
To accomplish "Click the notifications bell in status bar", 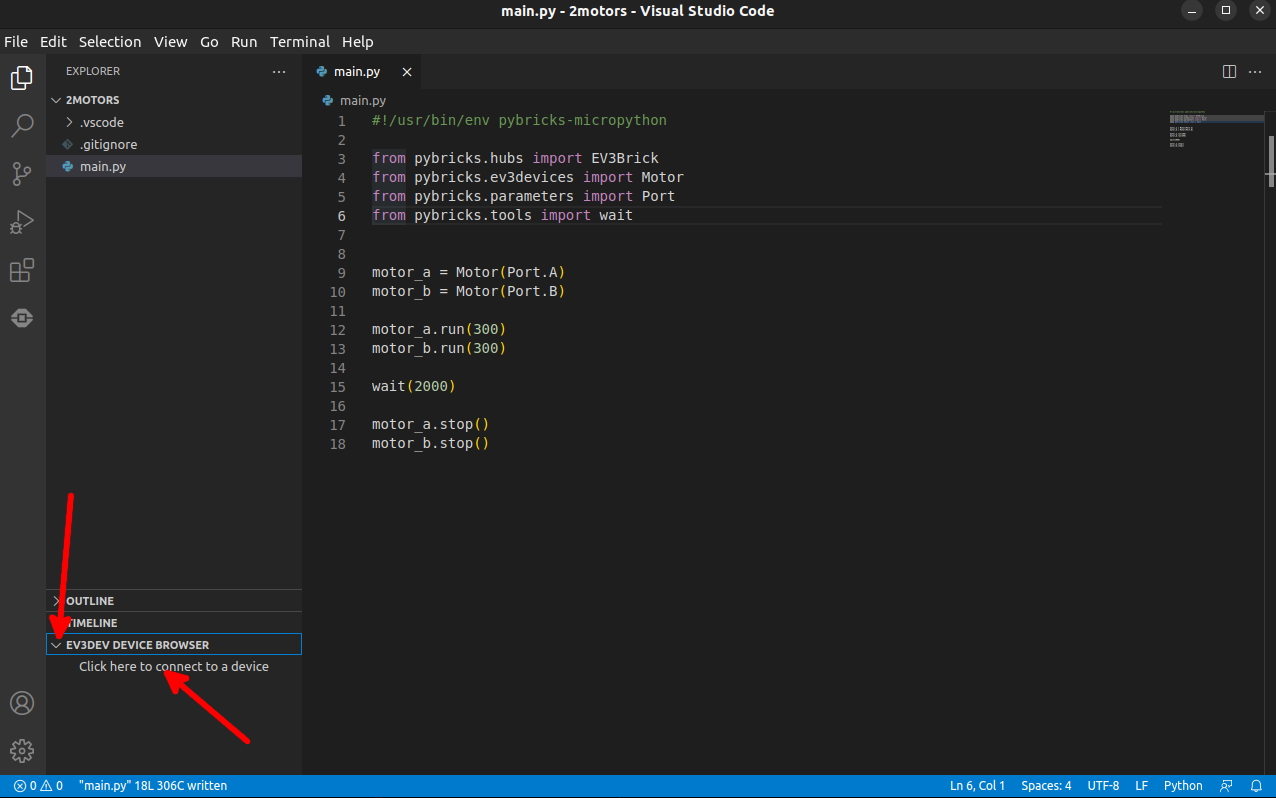I will click(1255, 786).
